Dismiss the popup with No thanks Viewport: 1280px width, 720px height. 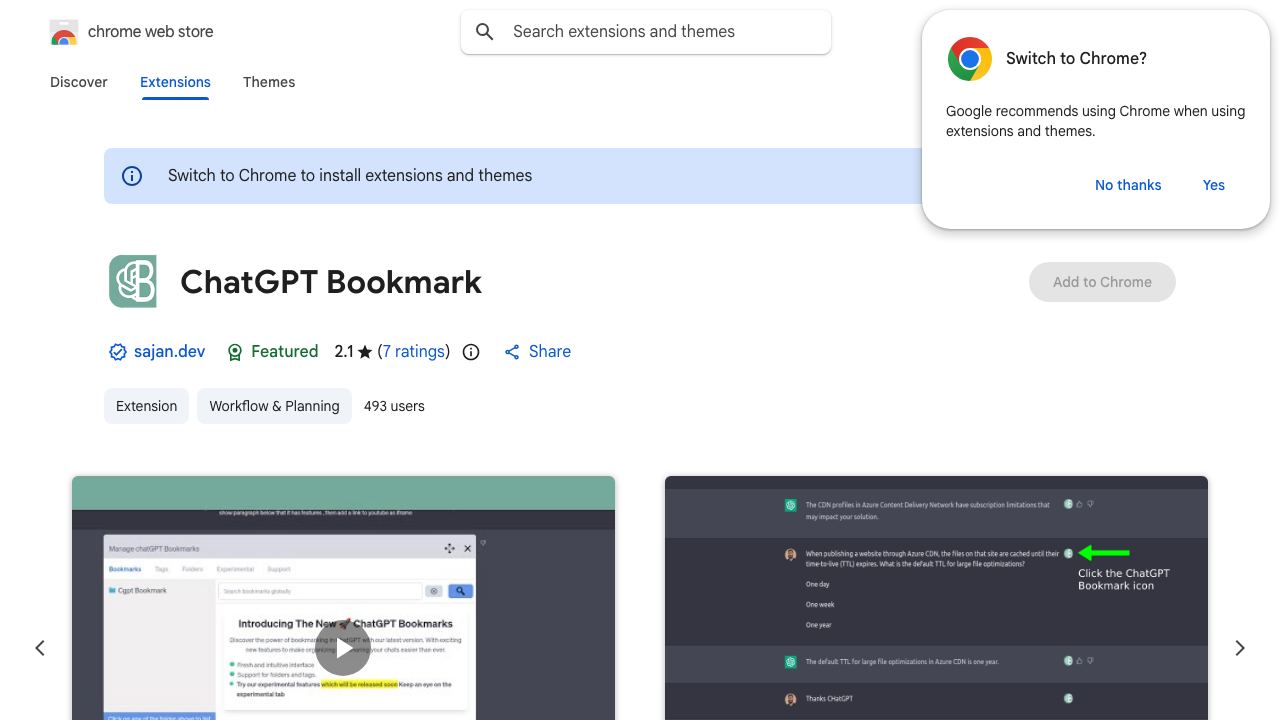click(x=1128, y=185)
